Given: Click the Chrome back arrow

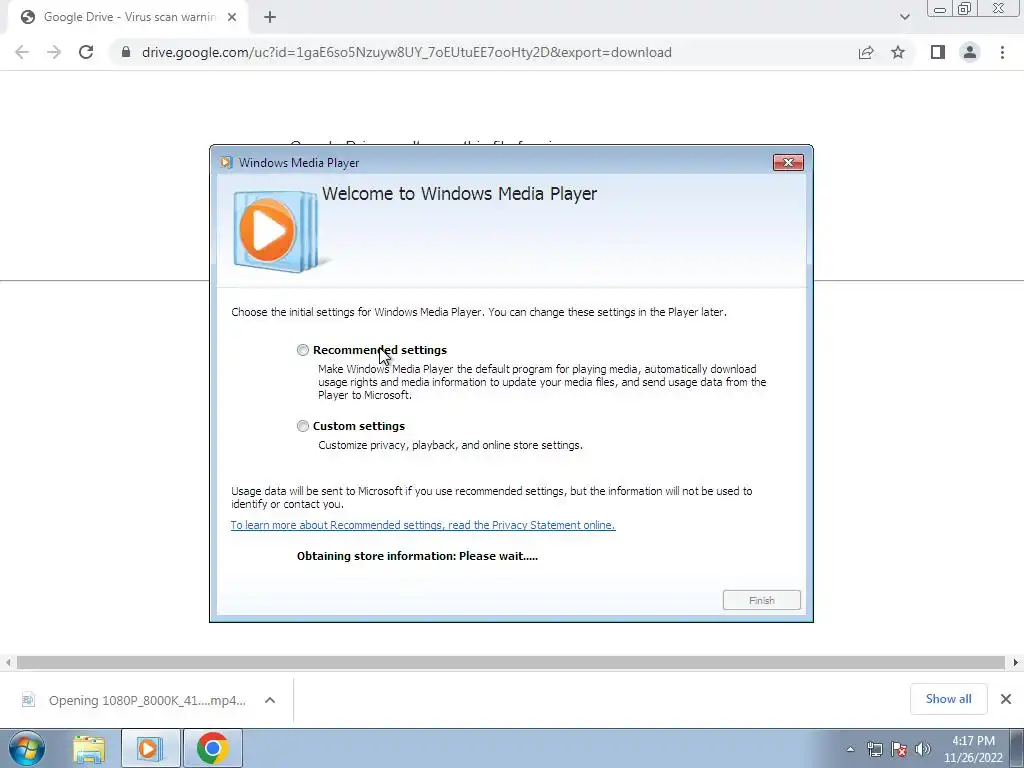Looking at the screenshot, I should click(x=22, y=52).
